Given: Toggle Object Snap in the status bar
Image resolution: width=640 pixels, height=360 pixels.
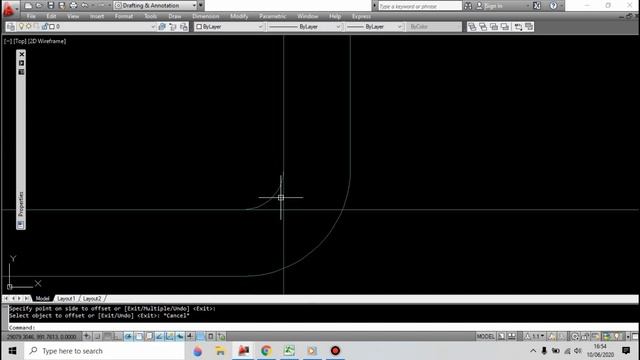Looking at the screenshot, I should [x=139, y=336].
